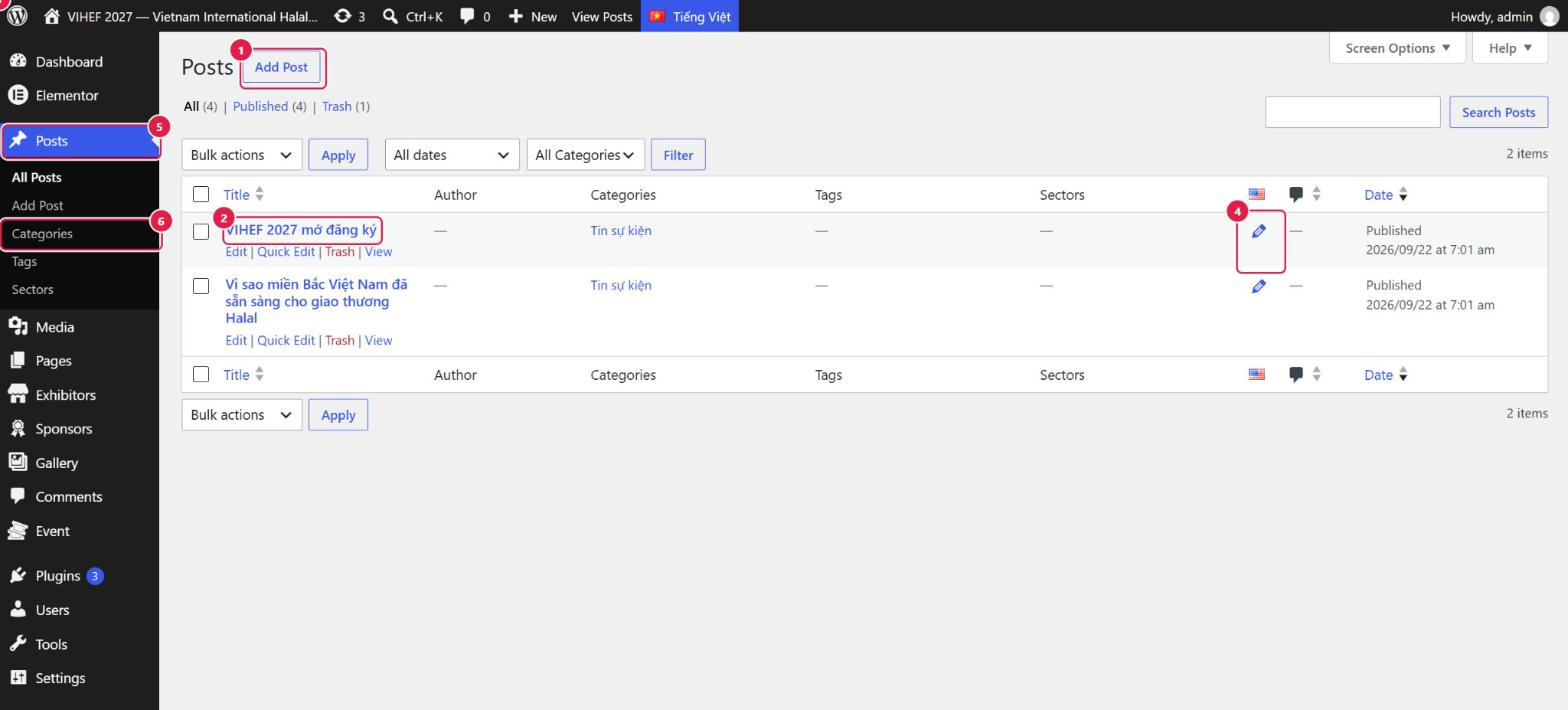Switch language via Tiếng Việt admin bar item

(x=690, y=16)
